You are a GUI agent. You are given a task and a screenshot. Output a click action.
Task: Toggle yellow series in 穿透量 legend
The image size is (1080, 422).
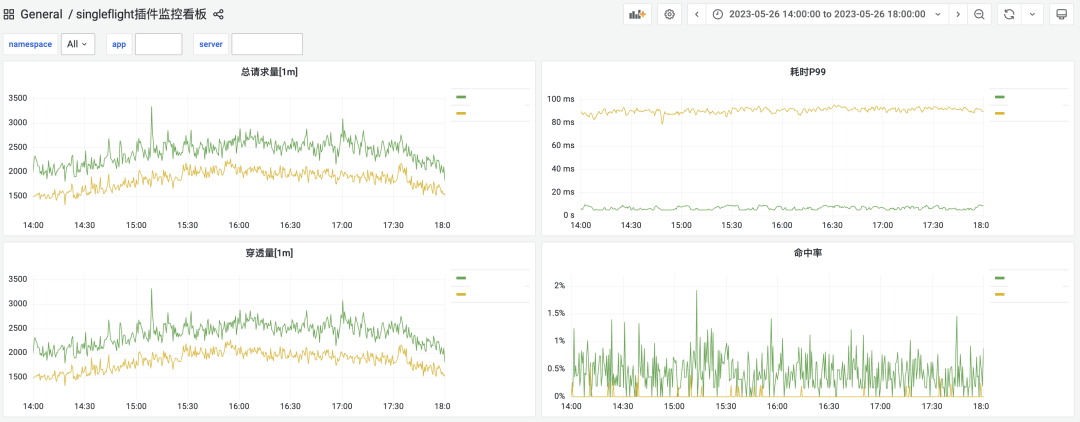(461, 294)
